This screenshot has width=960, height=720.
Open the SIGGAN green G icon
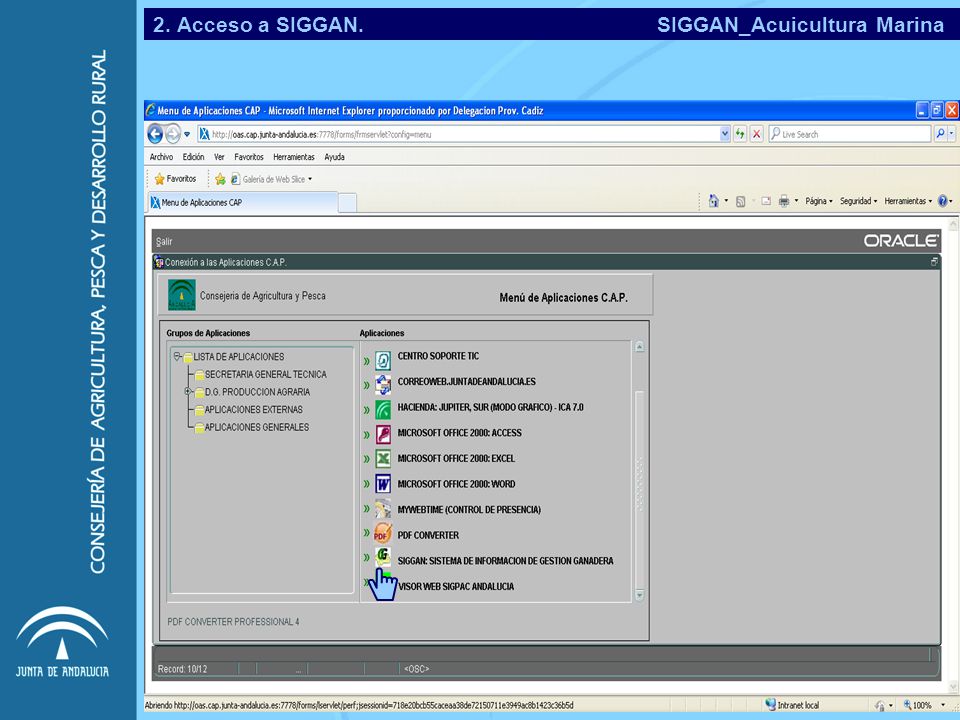point(383,557)
